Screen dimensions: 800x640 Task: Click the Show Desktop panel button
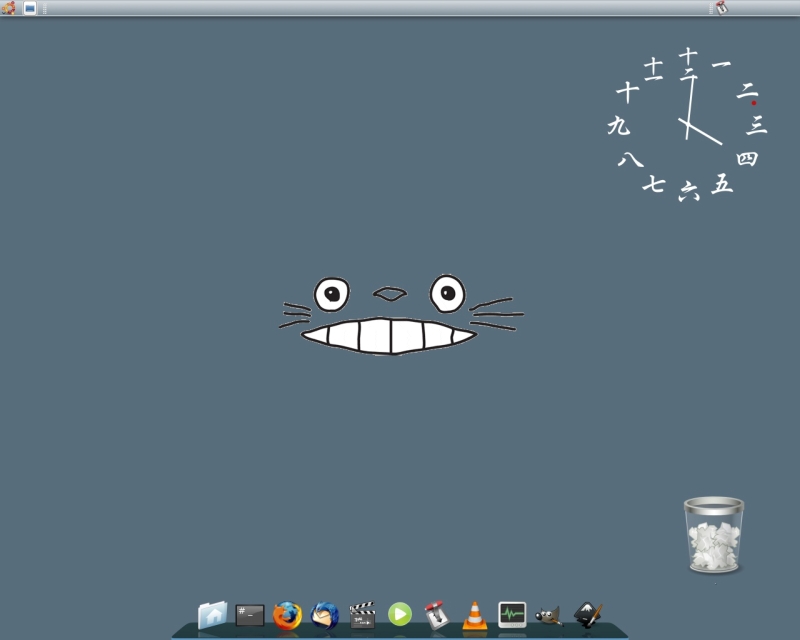point(30,8)
